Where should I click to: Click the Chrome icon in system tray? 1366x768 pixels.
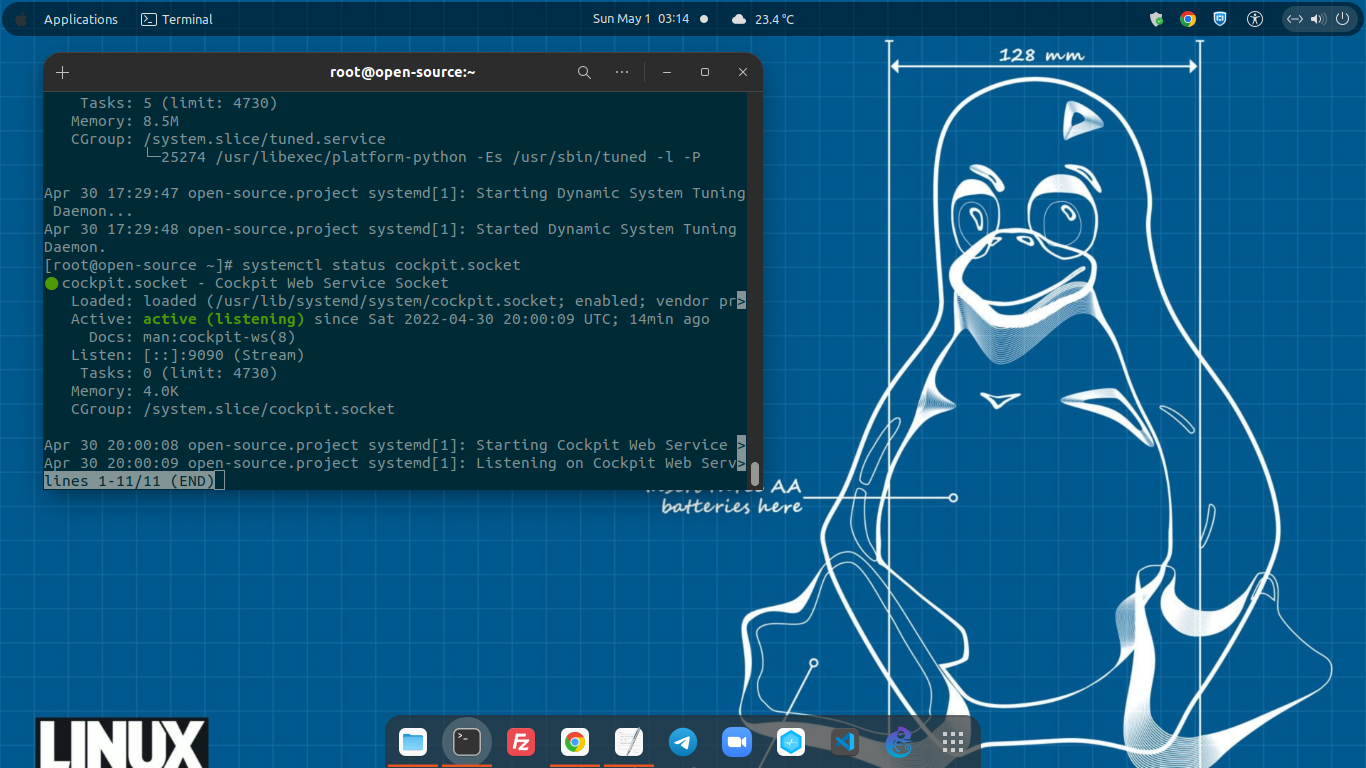[1188, 19]
